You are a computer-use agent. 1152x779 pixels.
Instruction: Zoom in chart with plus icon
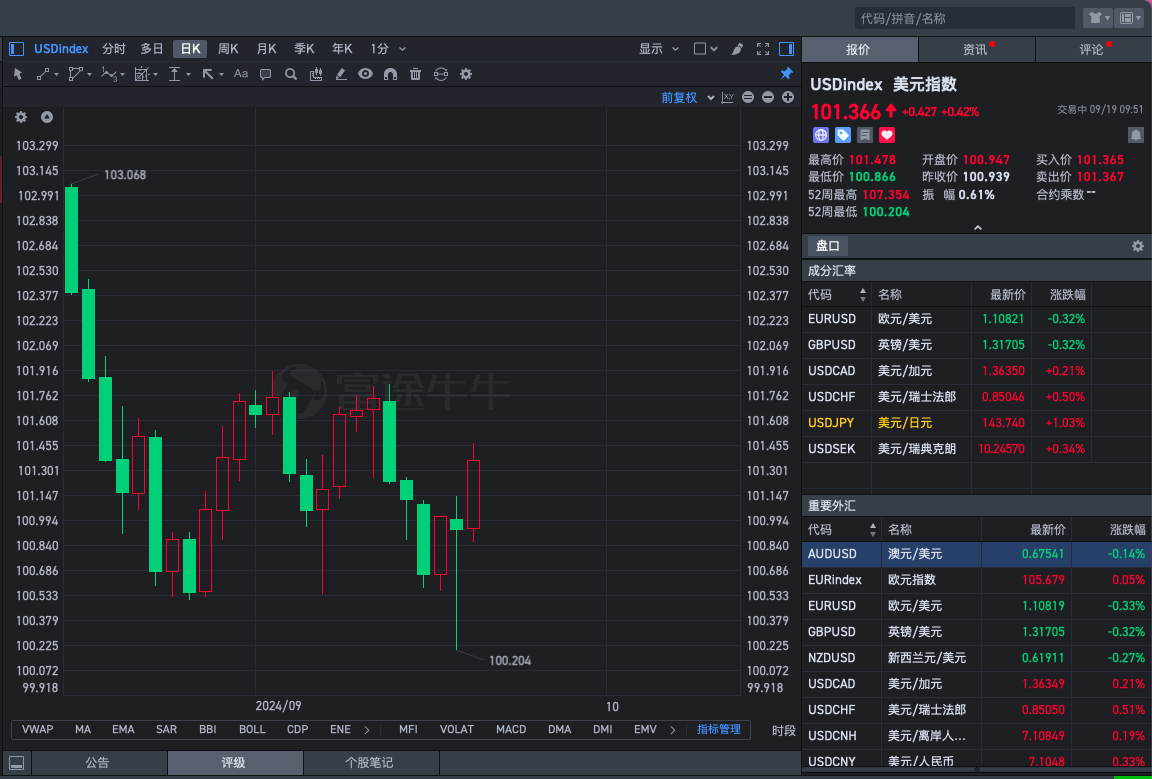788,97
